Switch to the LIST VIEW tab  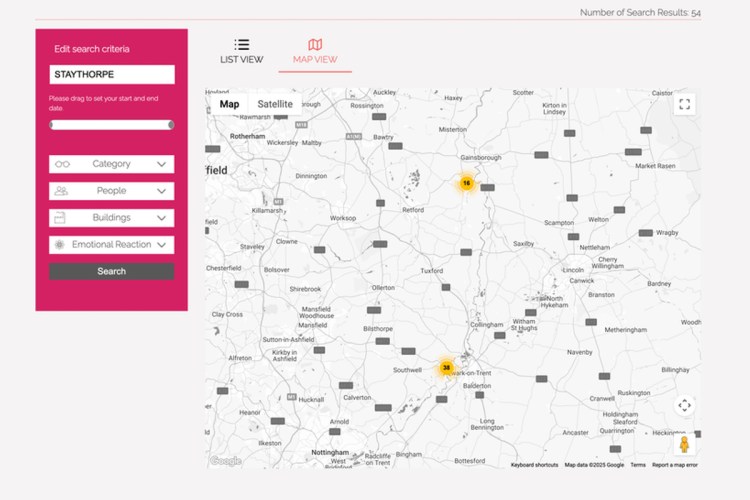click(242, 60)
